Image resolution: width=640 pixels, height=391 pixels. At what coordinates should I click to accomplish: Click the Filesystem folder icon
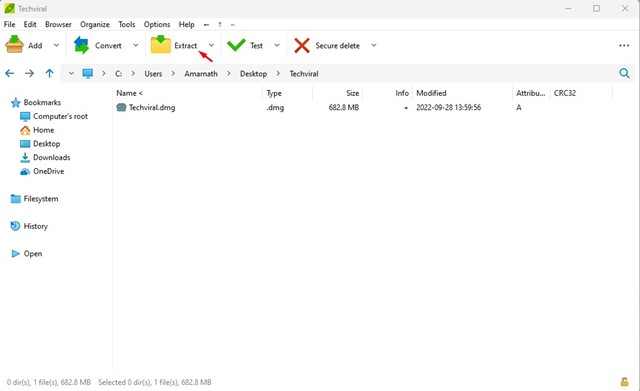point(16,199)
